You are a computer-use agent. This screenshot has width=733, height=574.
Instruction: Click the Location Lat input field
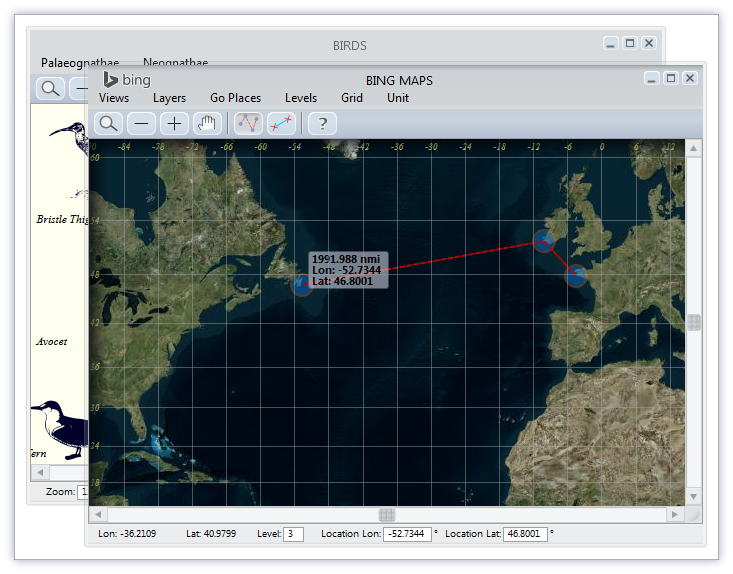pyautogui.click(x=525, y=534)
